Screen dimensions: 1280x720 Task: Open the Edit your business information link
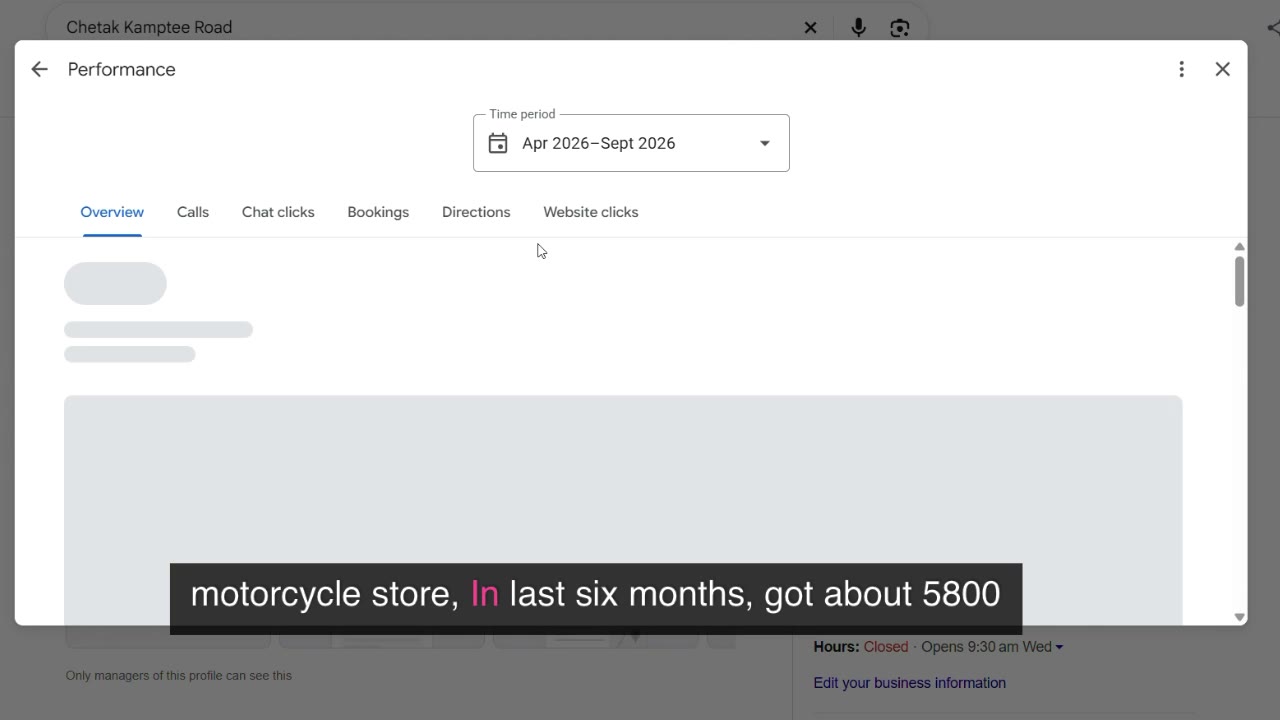(910, 683)
